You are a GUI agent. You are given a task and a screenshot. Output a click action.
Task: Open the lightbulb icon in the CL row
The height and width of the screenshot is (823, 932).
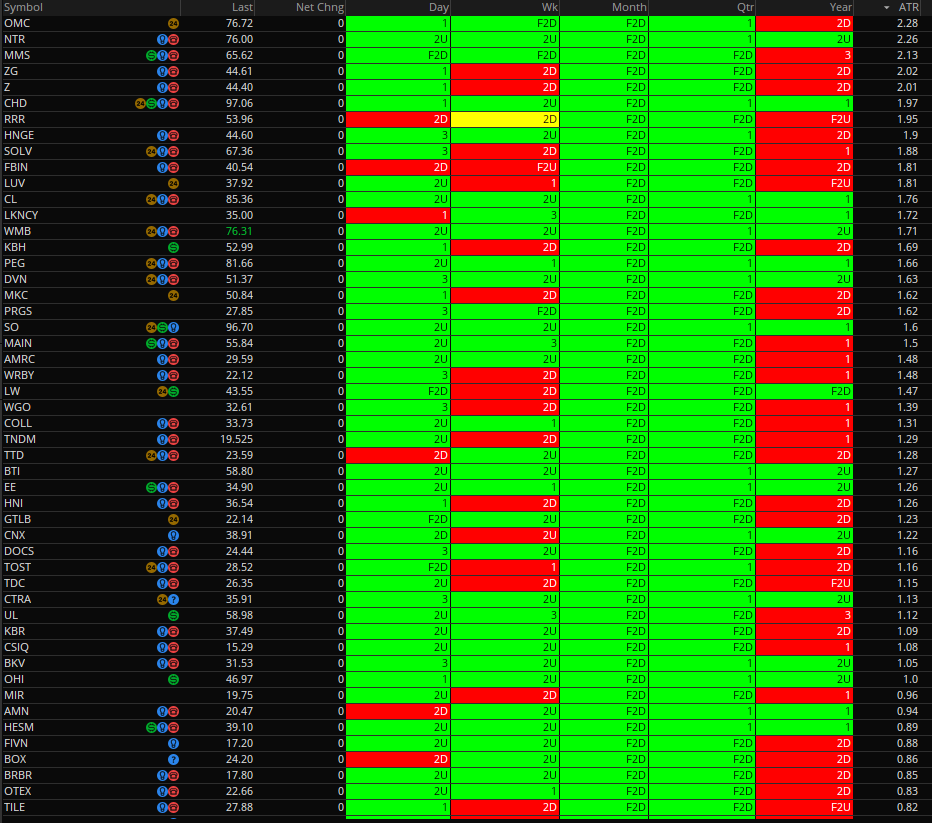point(162,200)
